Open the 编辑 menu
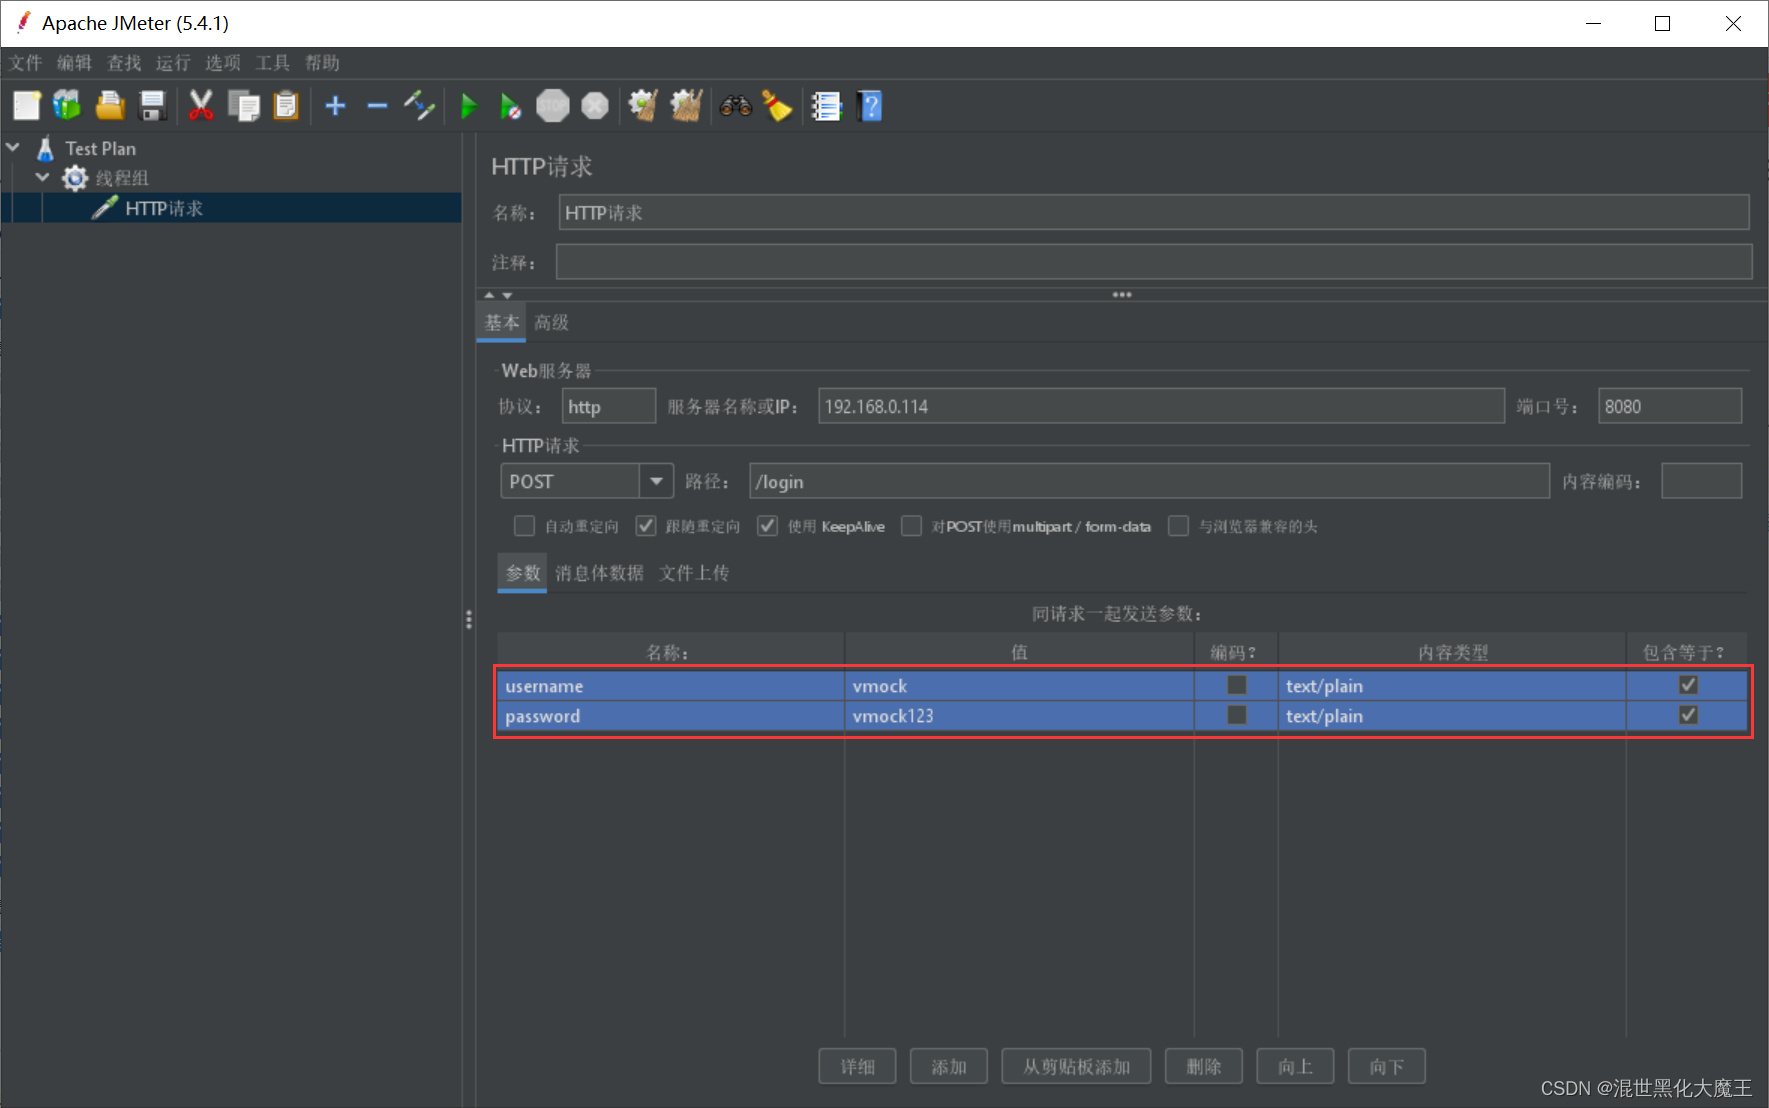Viewport: 1769px width, 1108px height. [74, 63]
